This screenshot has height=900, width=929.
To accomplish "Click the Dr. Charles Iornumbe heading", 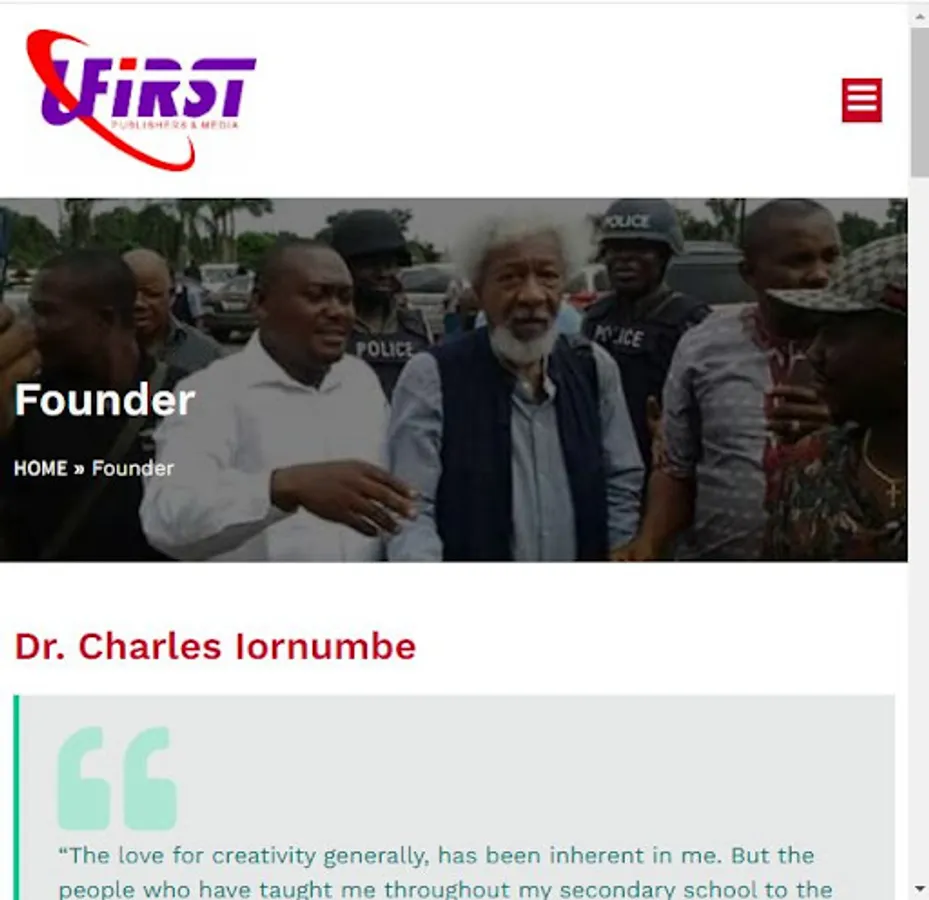I will [x=215, y=646].
